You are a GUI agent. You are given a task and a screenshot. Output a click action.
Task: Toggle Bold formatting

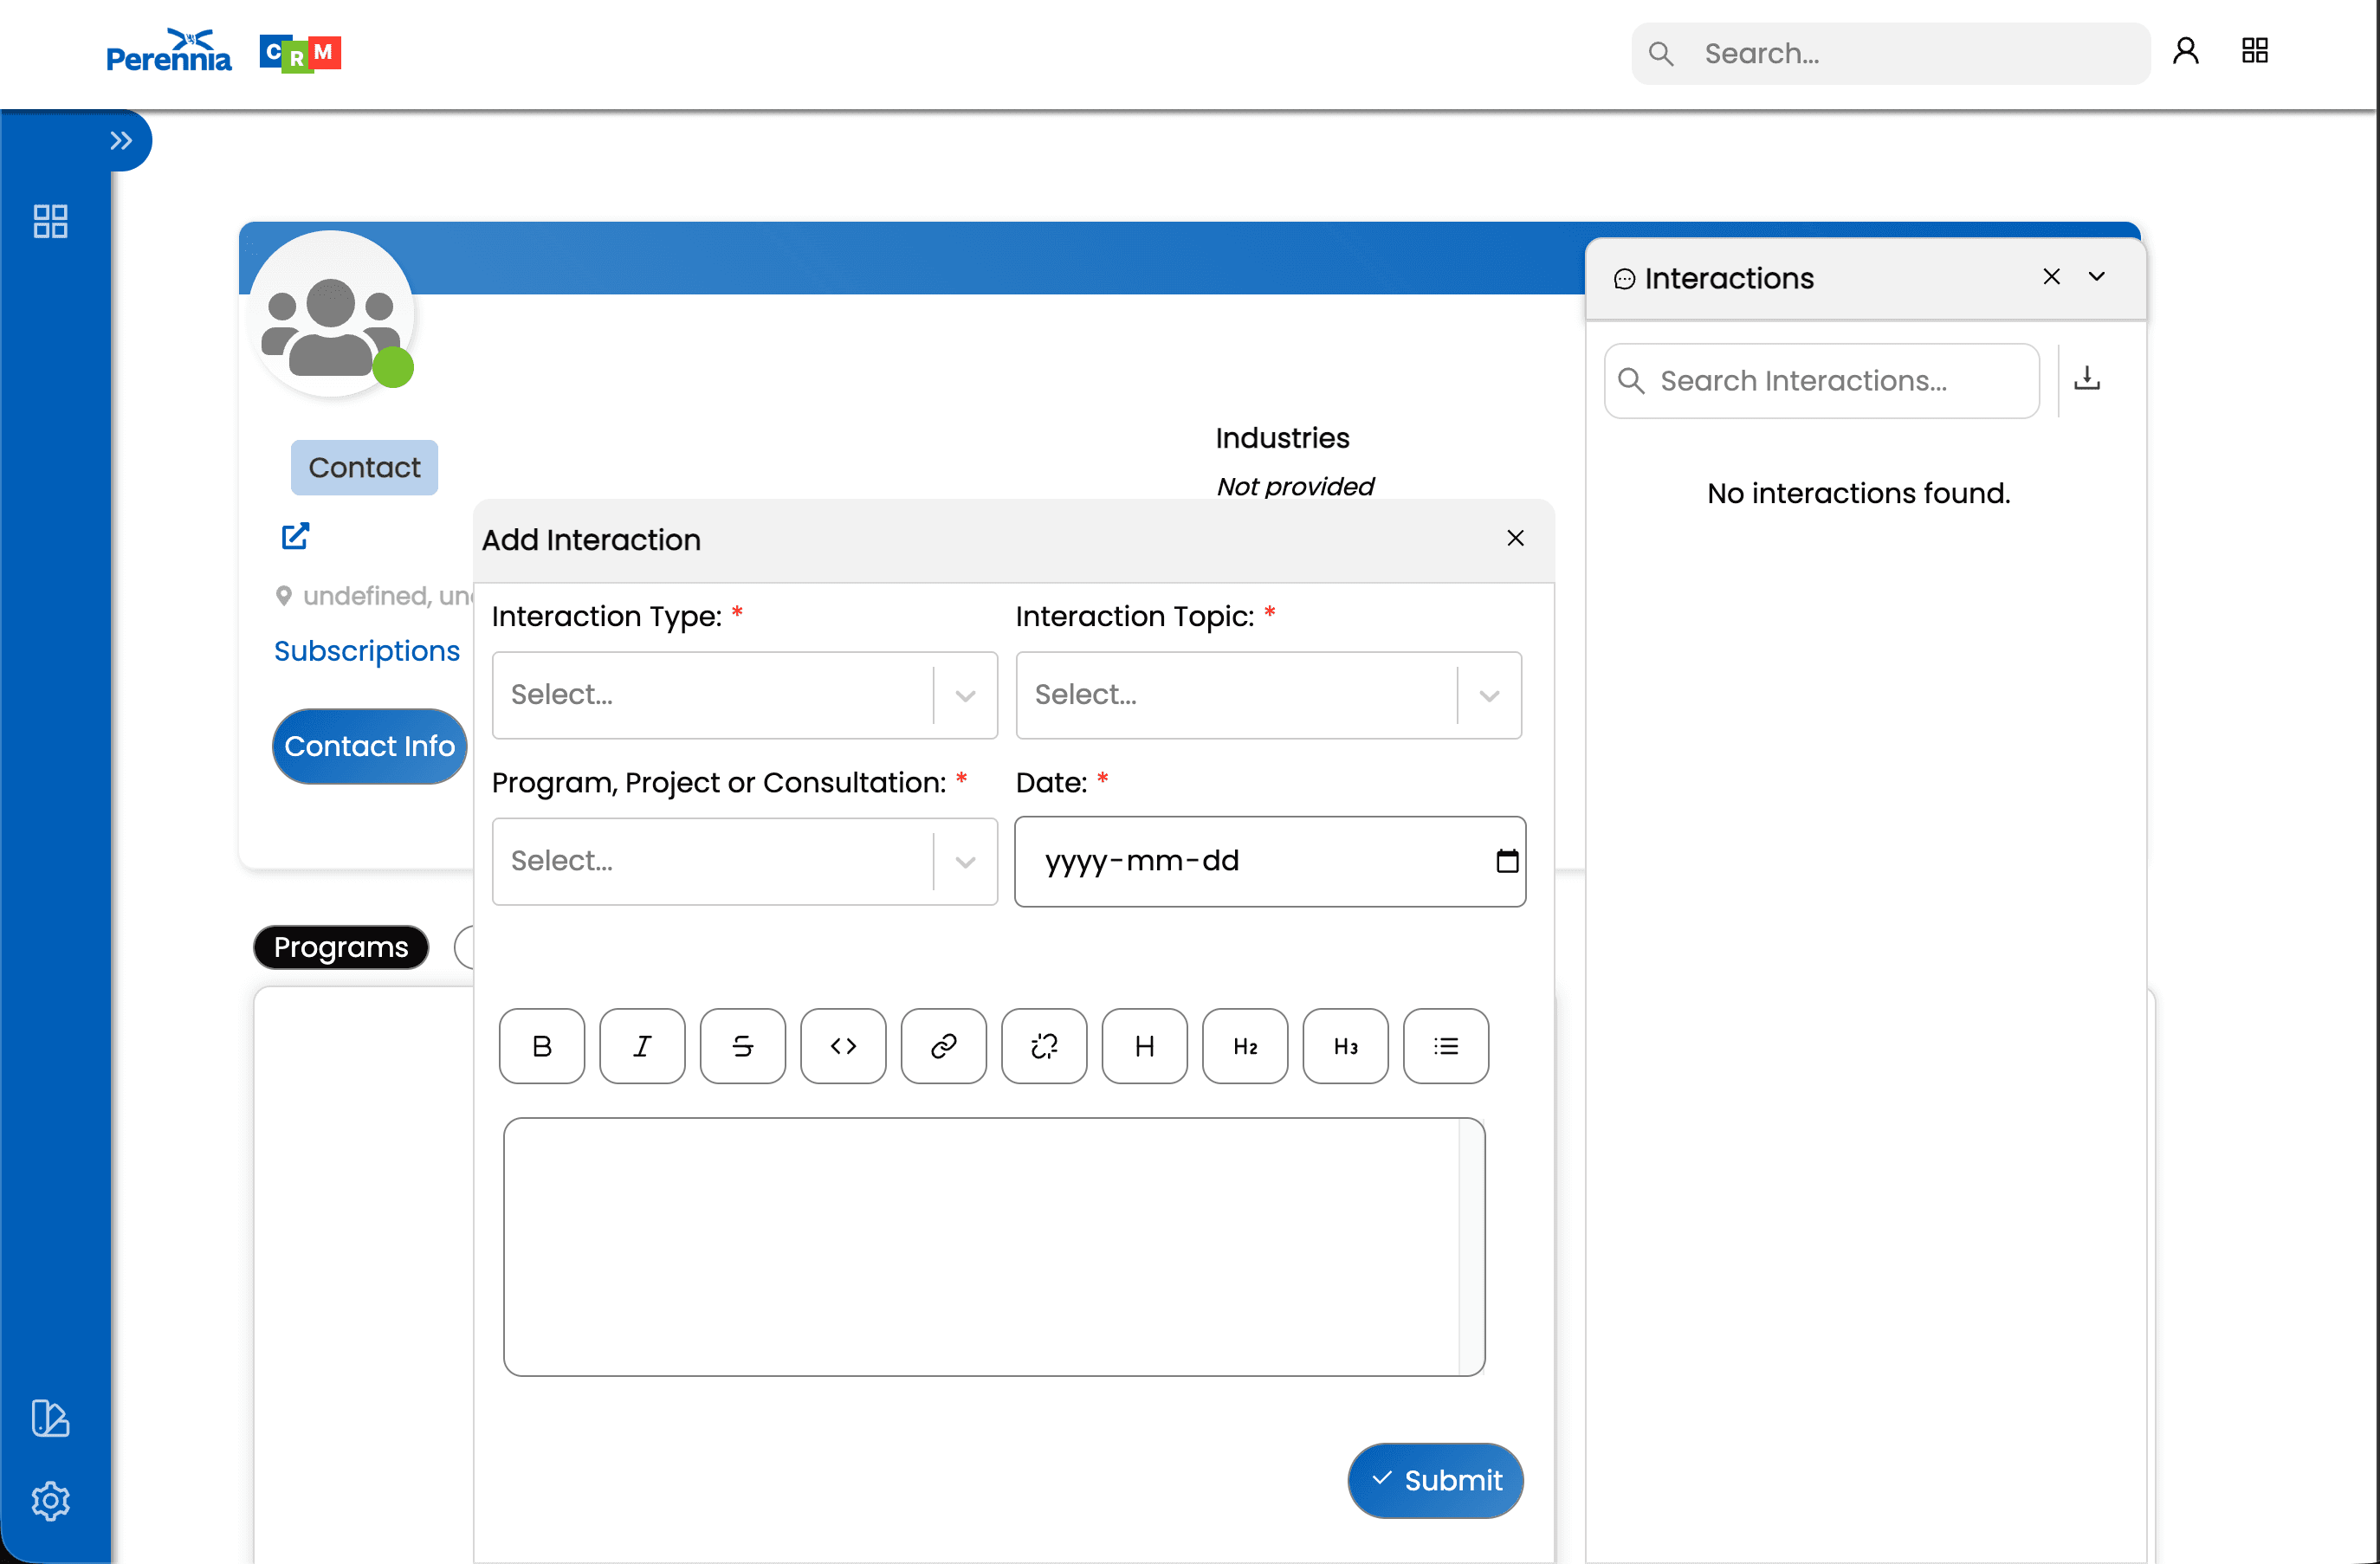[x=542, y=1046]
